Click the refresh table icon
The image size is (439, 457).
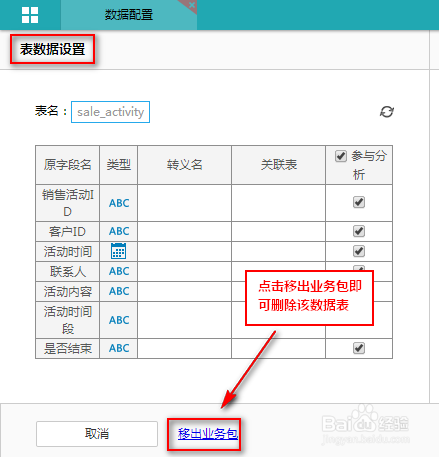pyautogui.click(x=387, y=112)
